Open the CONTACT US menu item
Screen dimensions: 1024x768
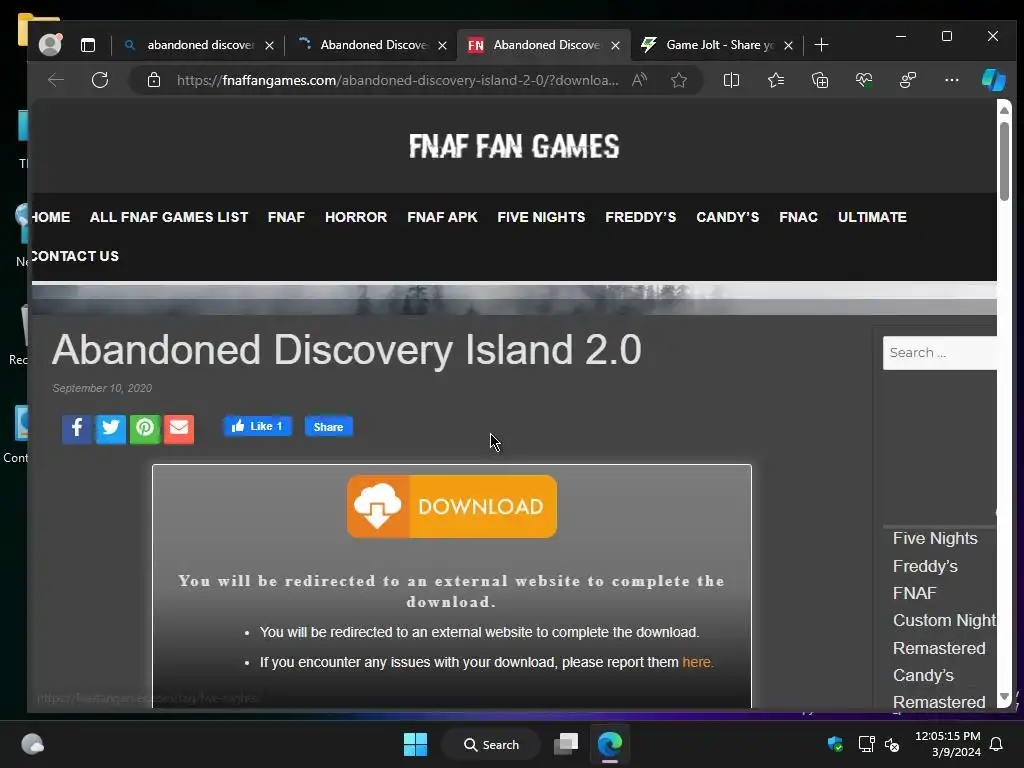[x=75, y=256]
